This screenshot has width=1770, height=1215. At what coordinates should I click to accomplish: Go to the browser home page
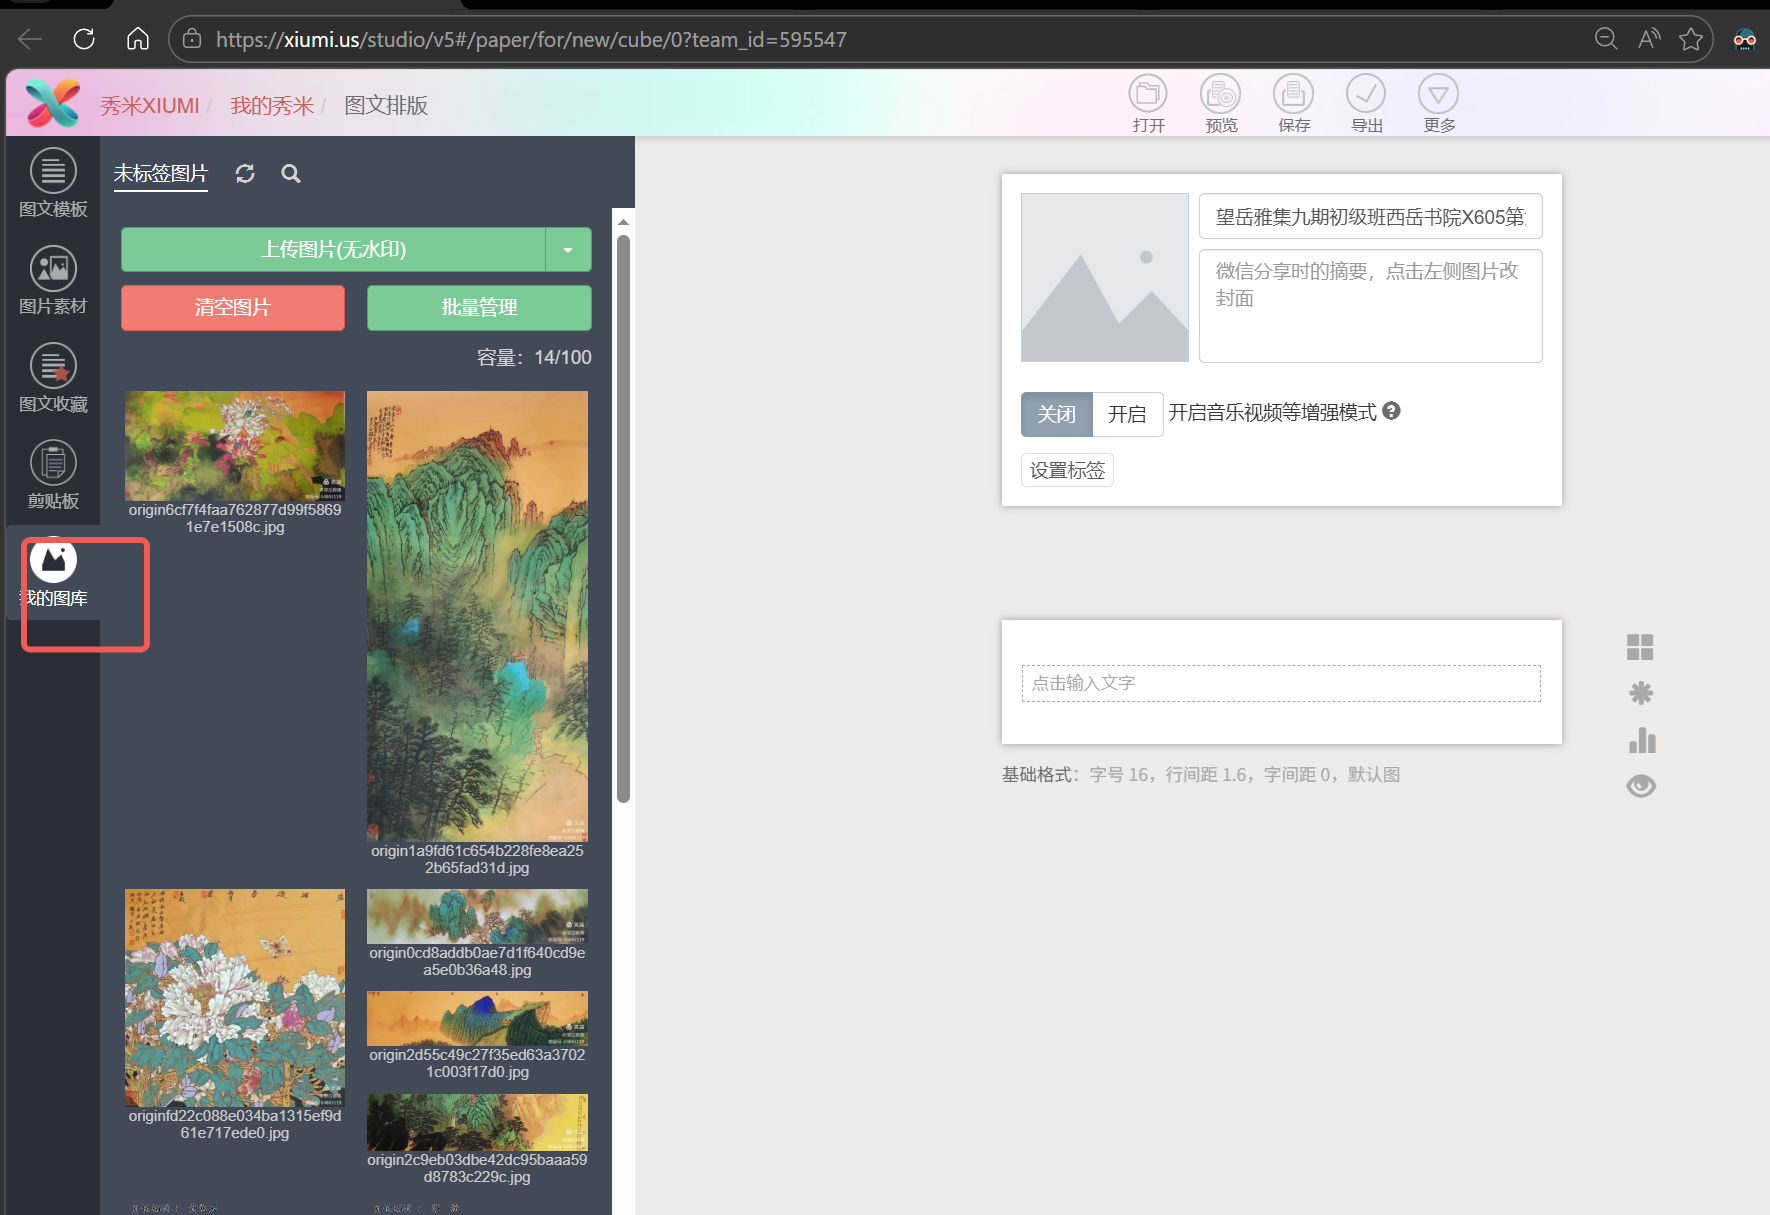point(138,39)
